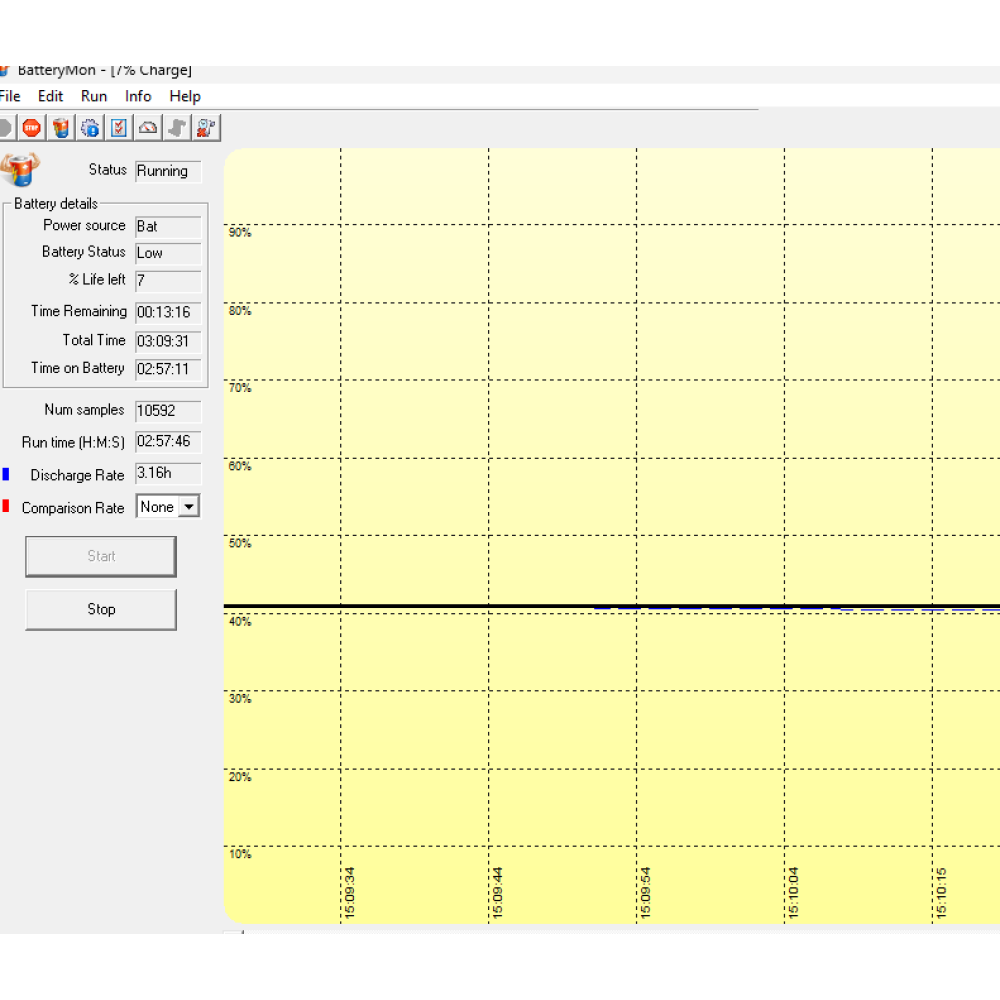The height and width of the screenshot is (1000, 1000).
Task: Open the Edit menu
Action: pyautogui.click(x=50, y=96)
